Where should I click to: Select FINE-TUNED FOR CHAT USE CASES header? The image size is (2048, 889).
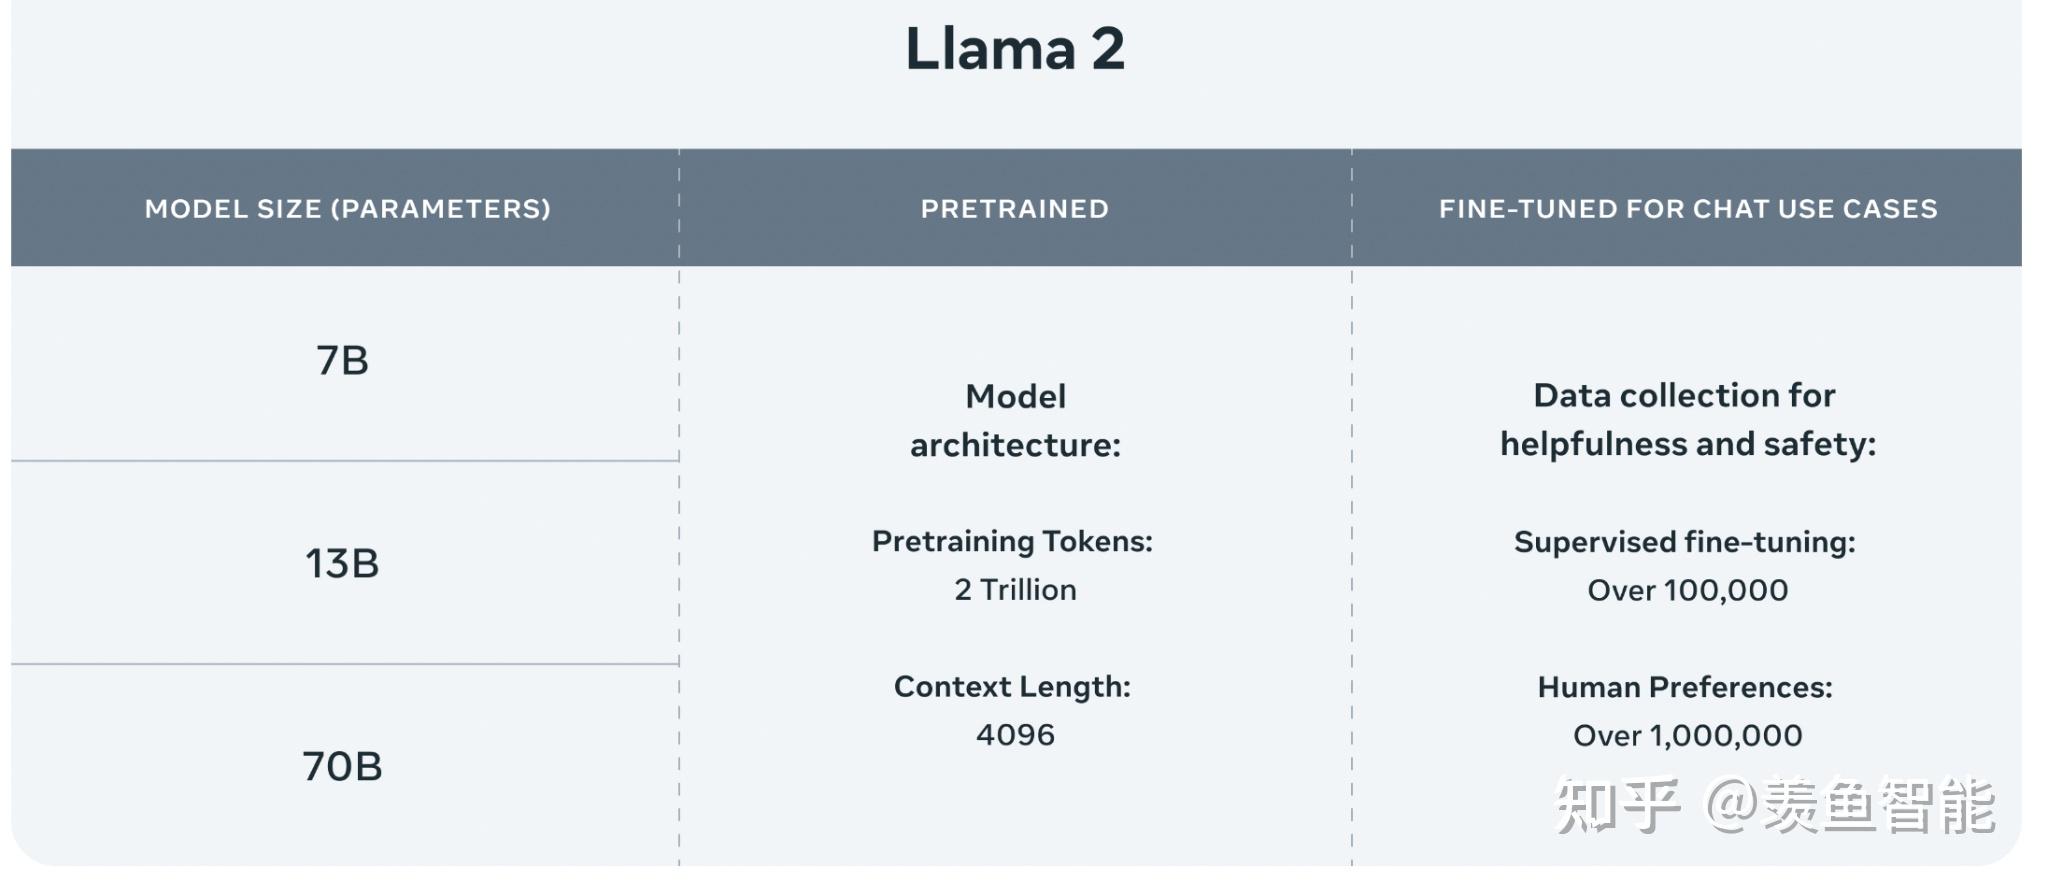pyautogui.click(x=1688, y=208)
